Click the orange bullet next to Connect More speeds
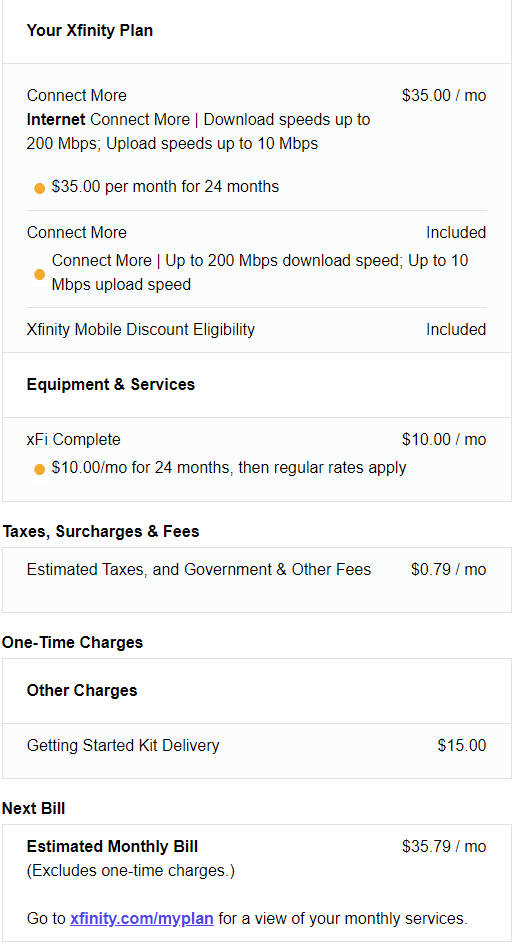 40,275
